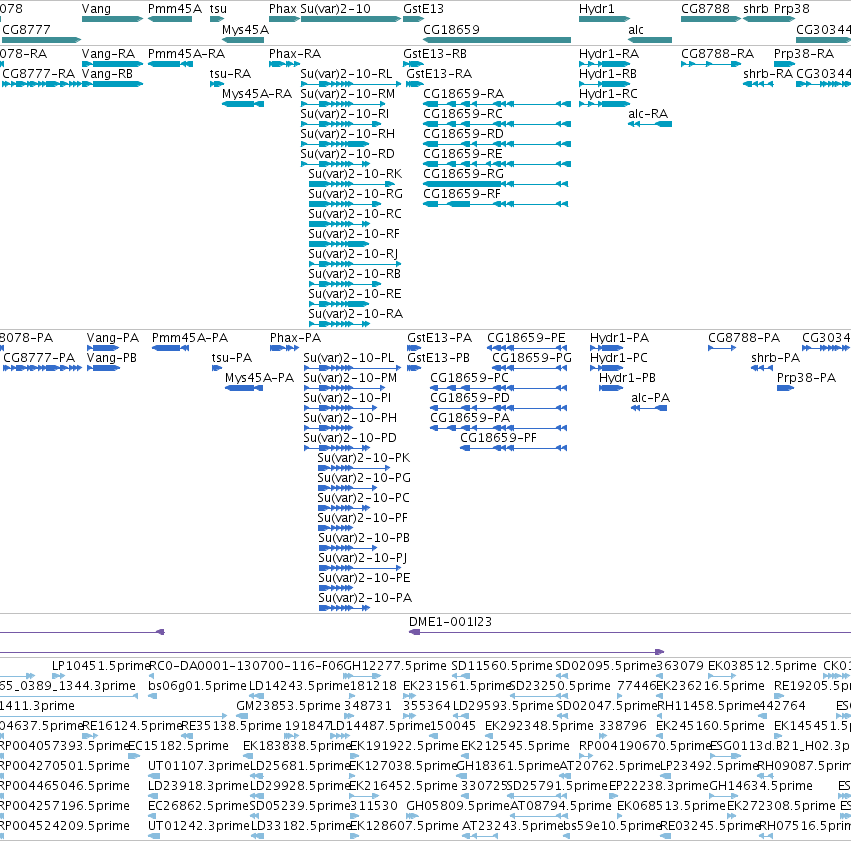Choose transcript Su(var)2-10-RA
Screen dimensions: 851x841
[339, 324]
